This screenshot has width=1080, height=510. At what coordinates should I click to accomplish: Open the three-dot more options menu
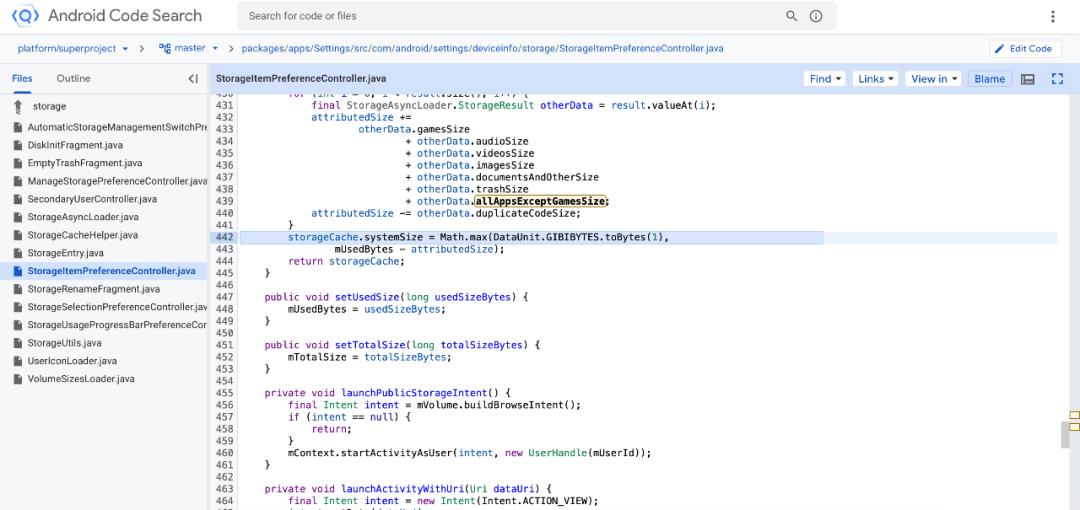pos(1052,17)
